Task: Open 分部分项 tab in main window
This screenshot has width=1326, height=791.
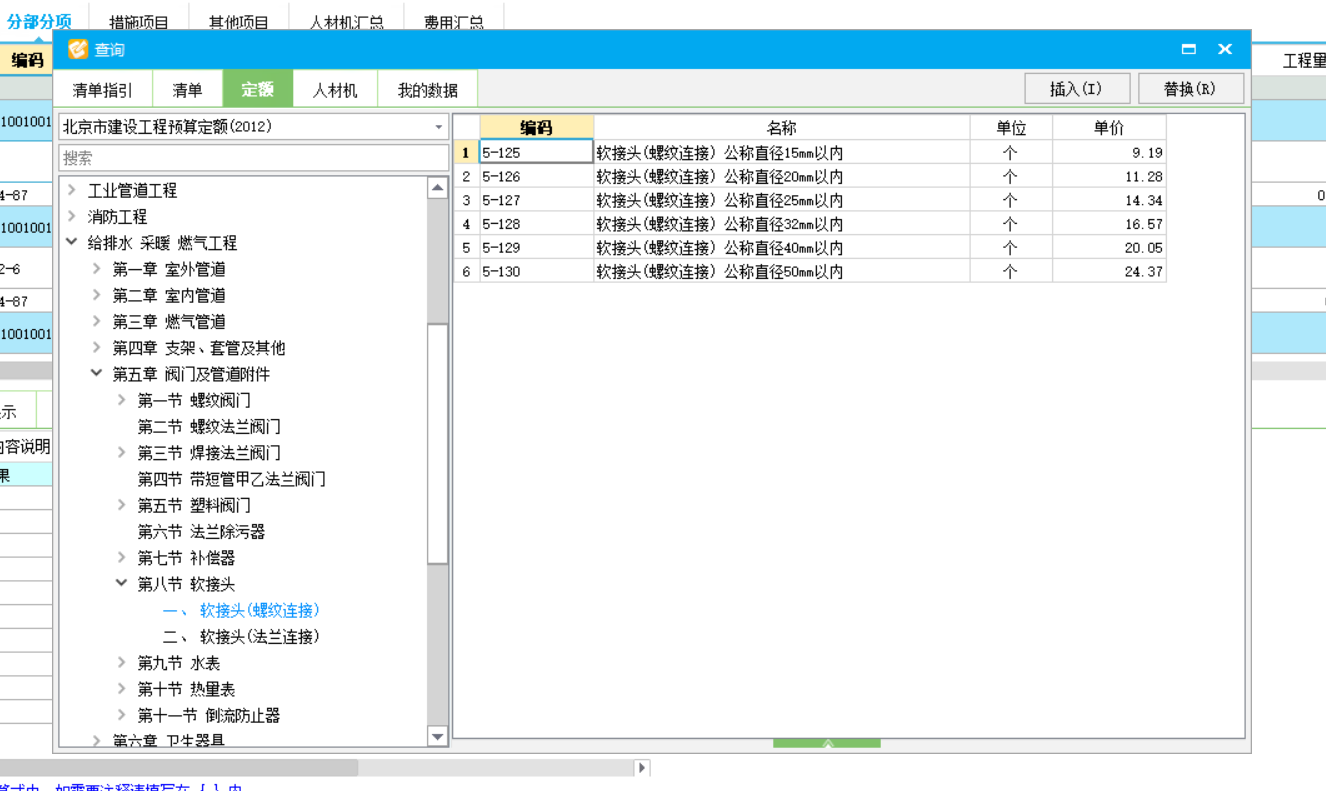Action: [x=39, y=20]
